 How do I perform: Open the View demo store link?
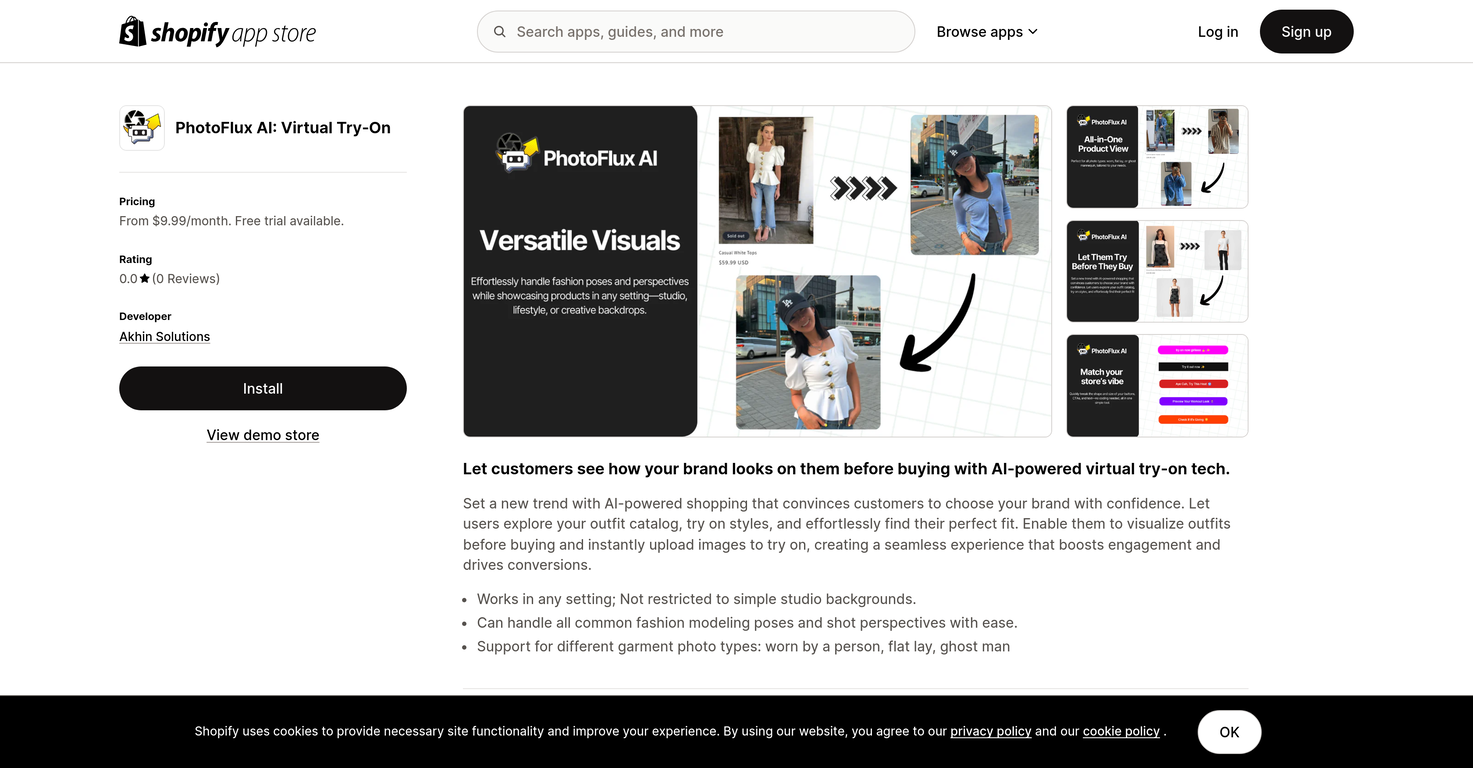point(263,435)
